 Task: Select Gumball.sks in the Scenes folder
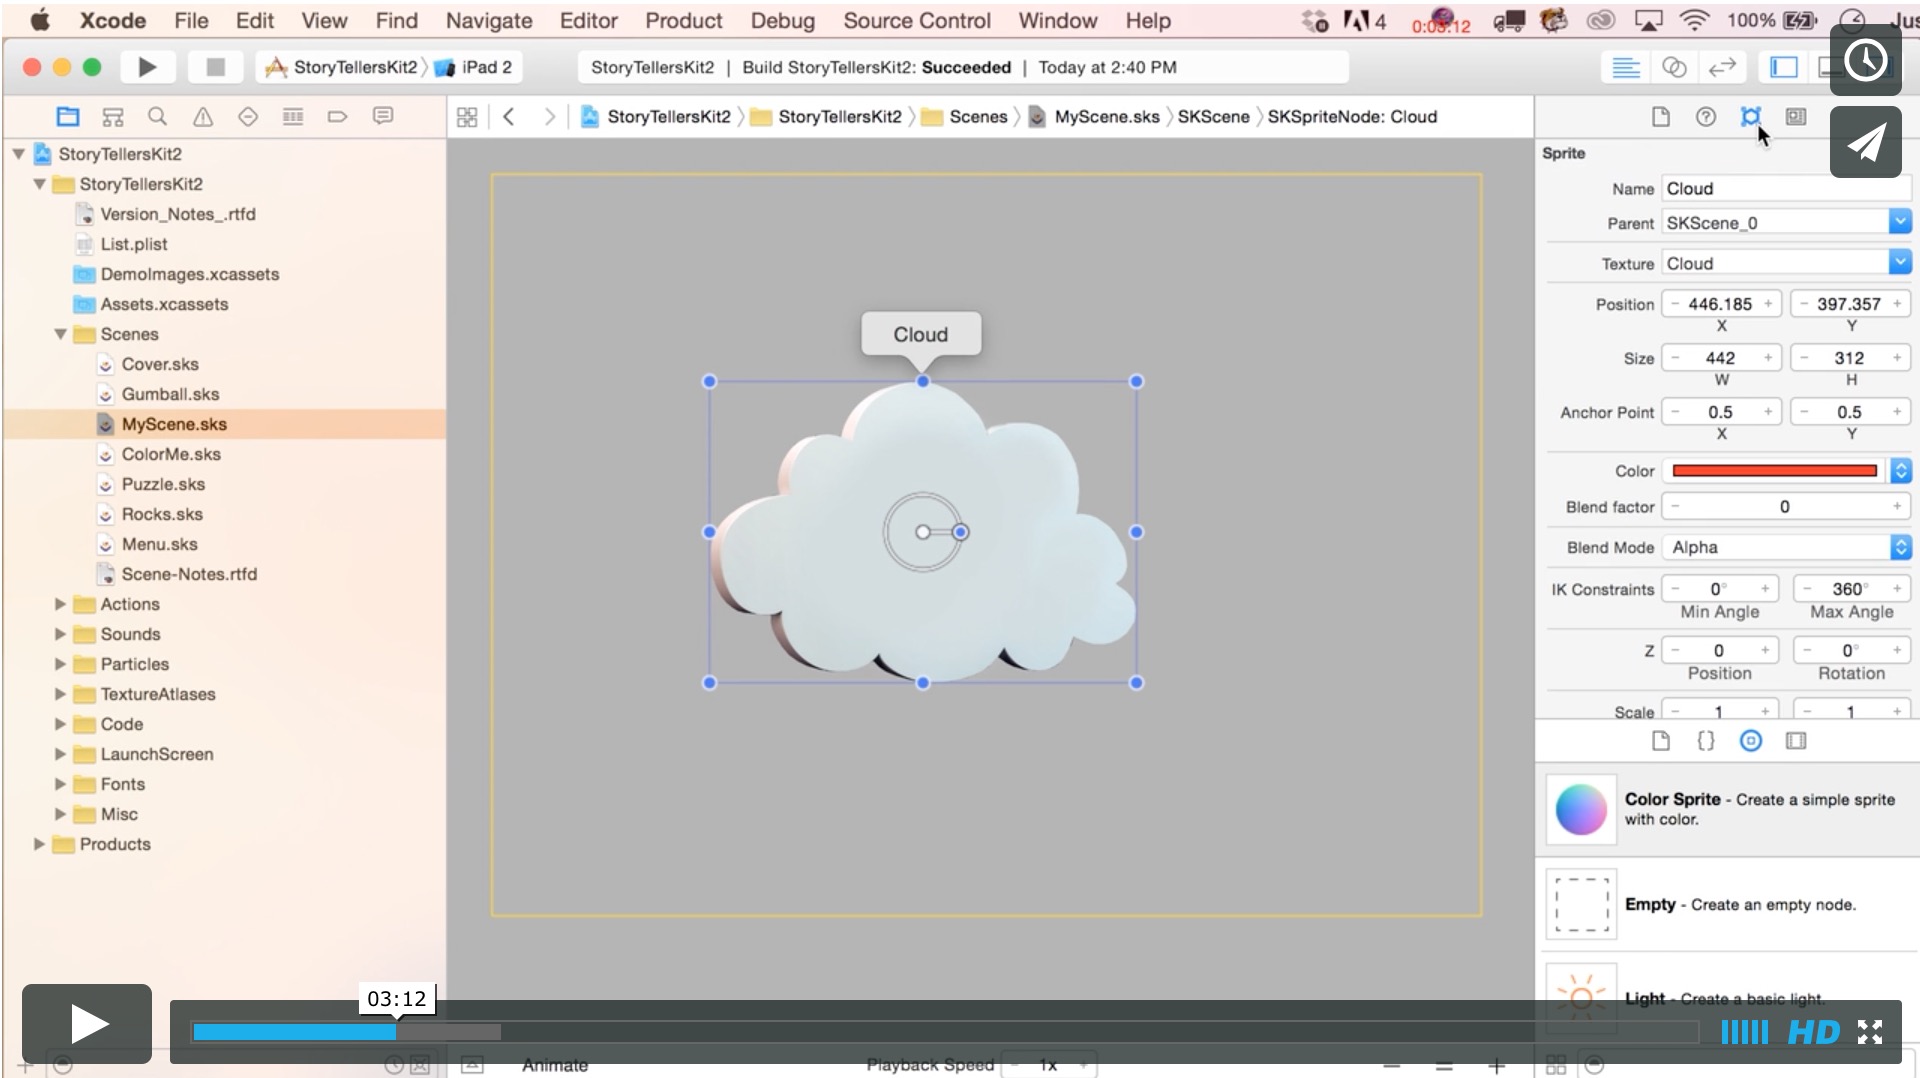pos(170,394)
